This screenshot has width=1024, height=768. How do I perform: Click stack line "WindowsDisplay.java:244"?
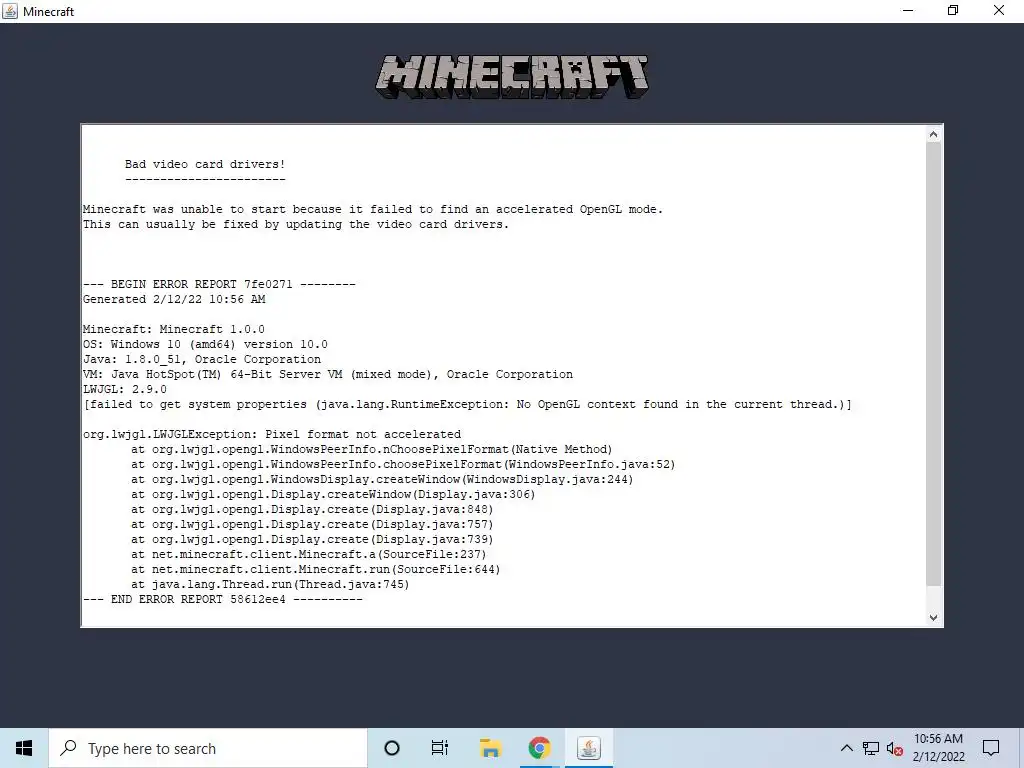[382, 480]
